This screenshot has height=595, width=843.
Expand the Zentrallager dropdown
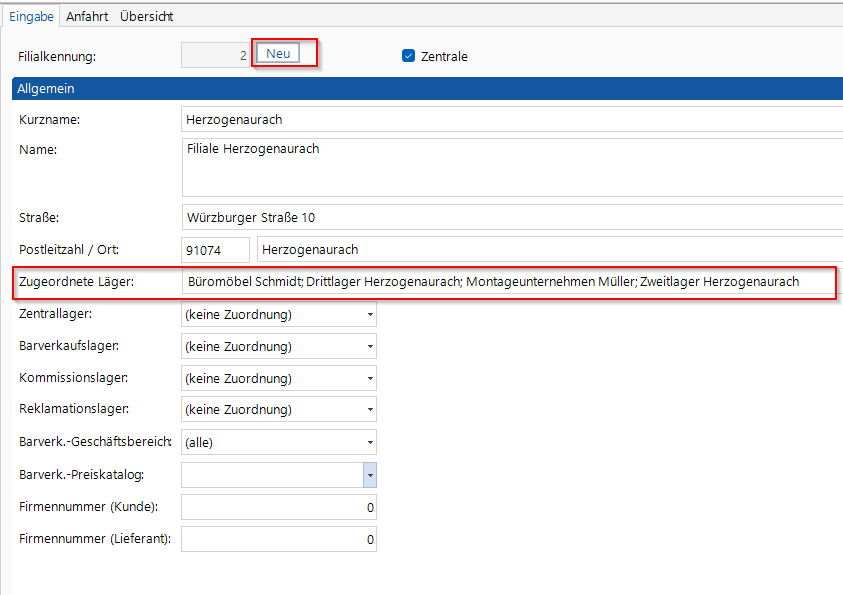pos(370,315)
